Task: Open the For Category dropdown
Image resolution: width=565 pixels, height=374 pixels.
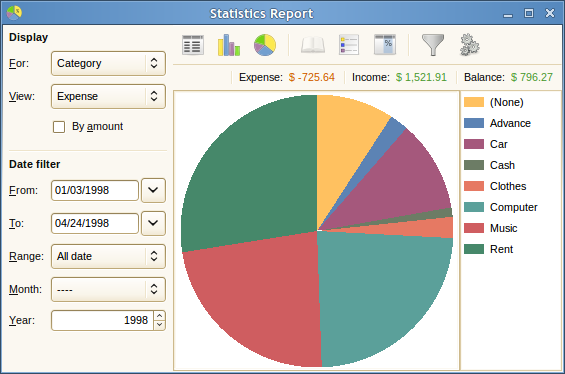Action: point(108,63)
